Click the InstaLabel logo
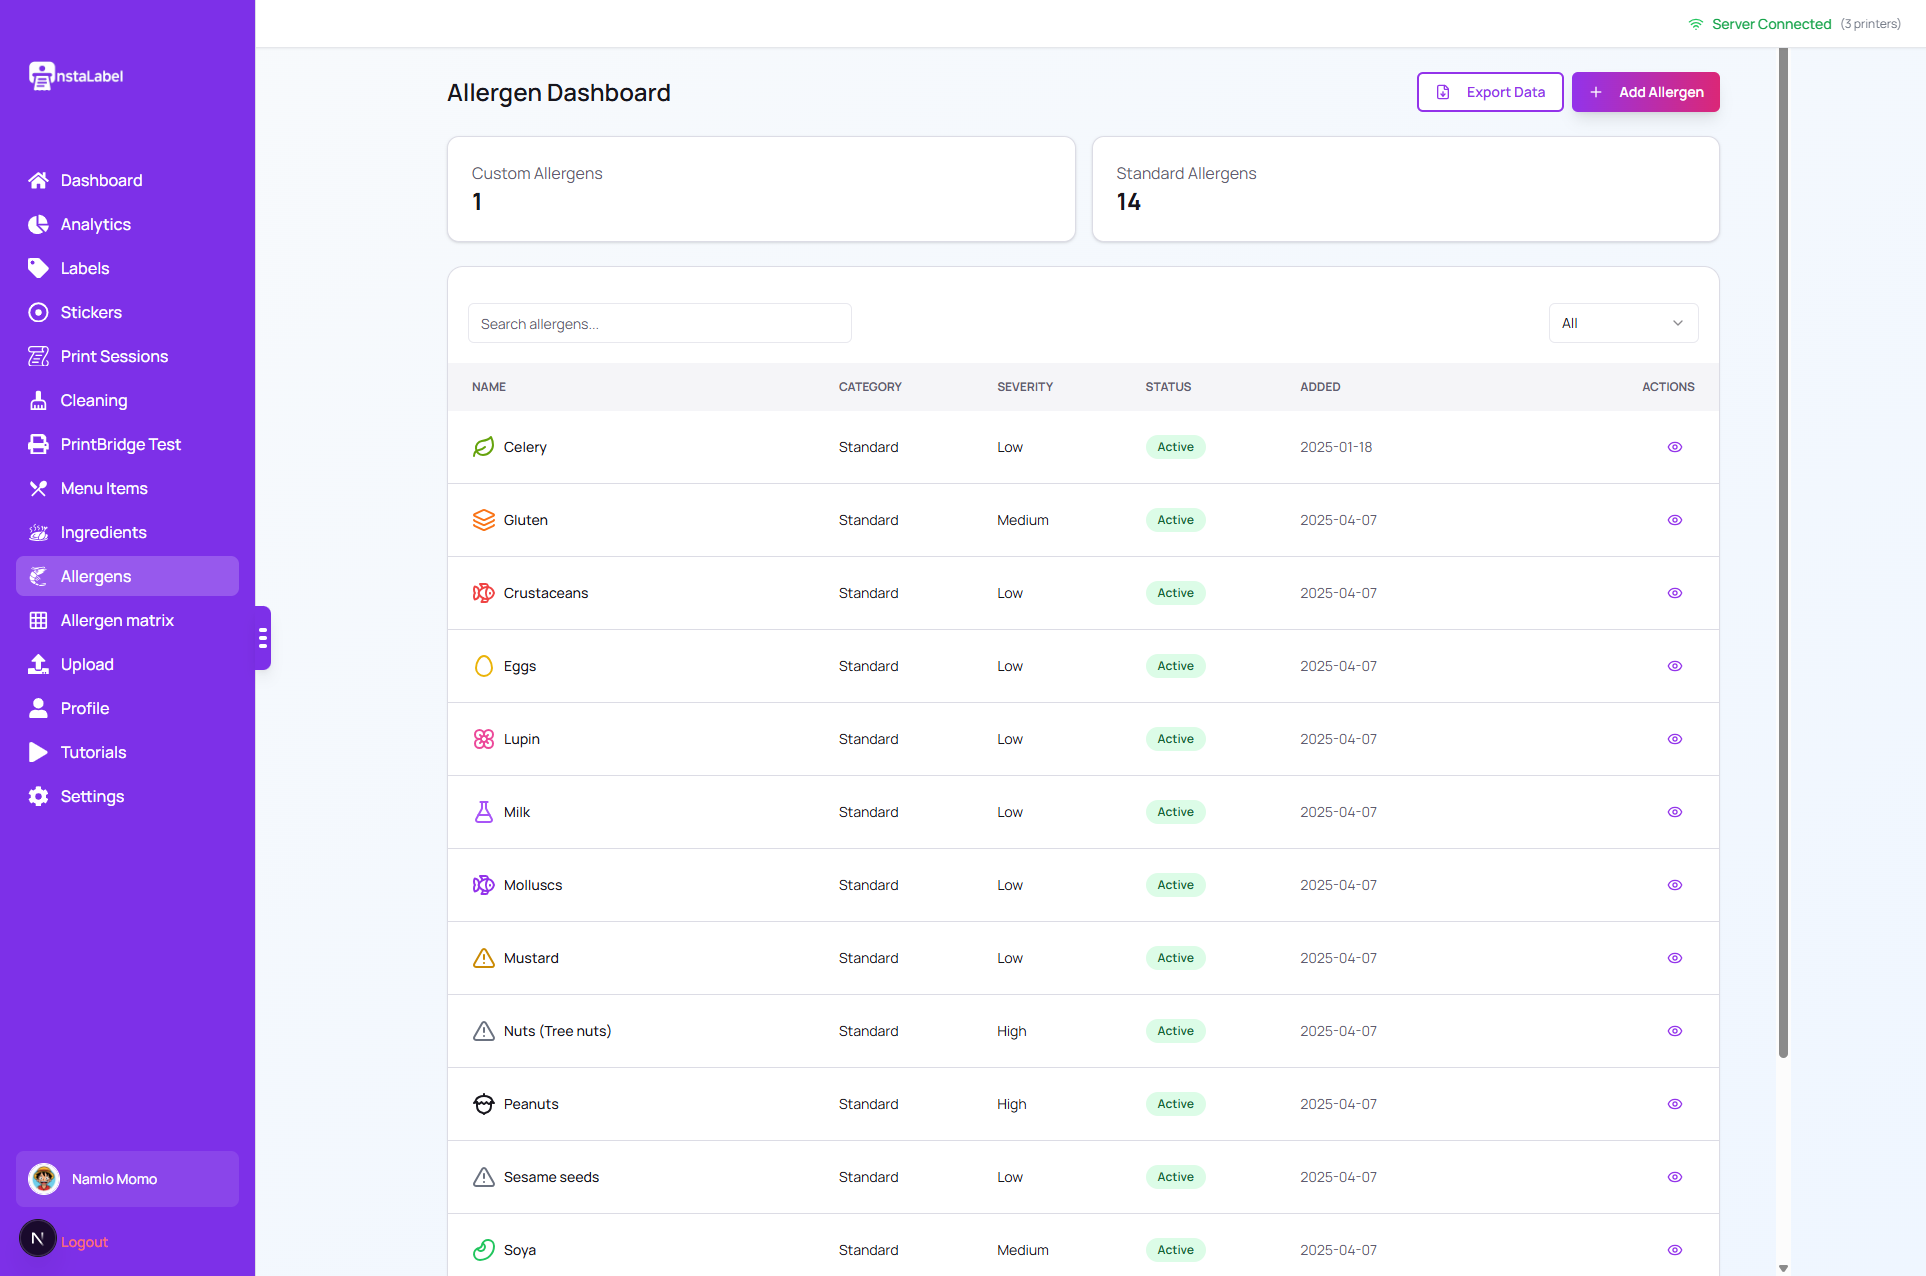The image size is (1926, 1276). pos(76,76)
